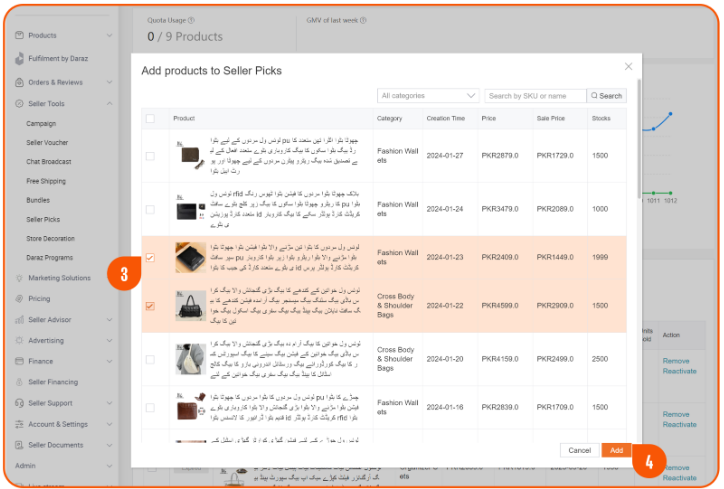Click the orange Add button

click(616, 451)
